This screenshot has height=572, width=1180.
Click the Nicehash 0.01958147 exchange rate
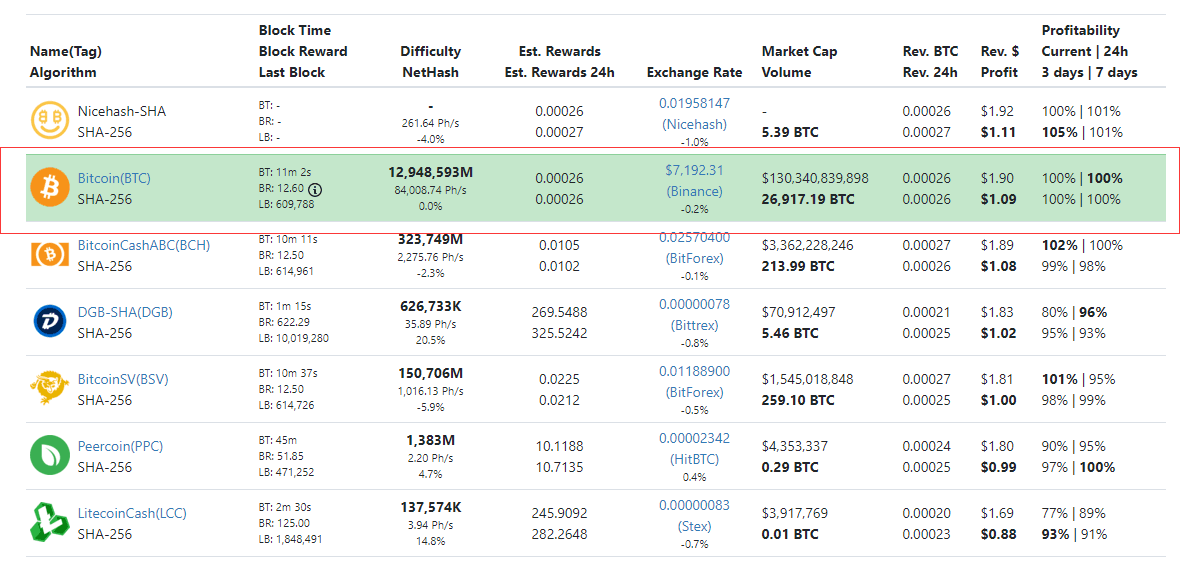694,103
